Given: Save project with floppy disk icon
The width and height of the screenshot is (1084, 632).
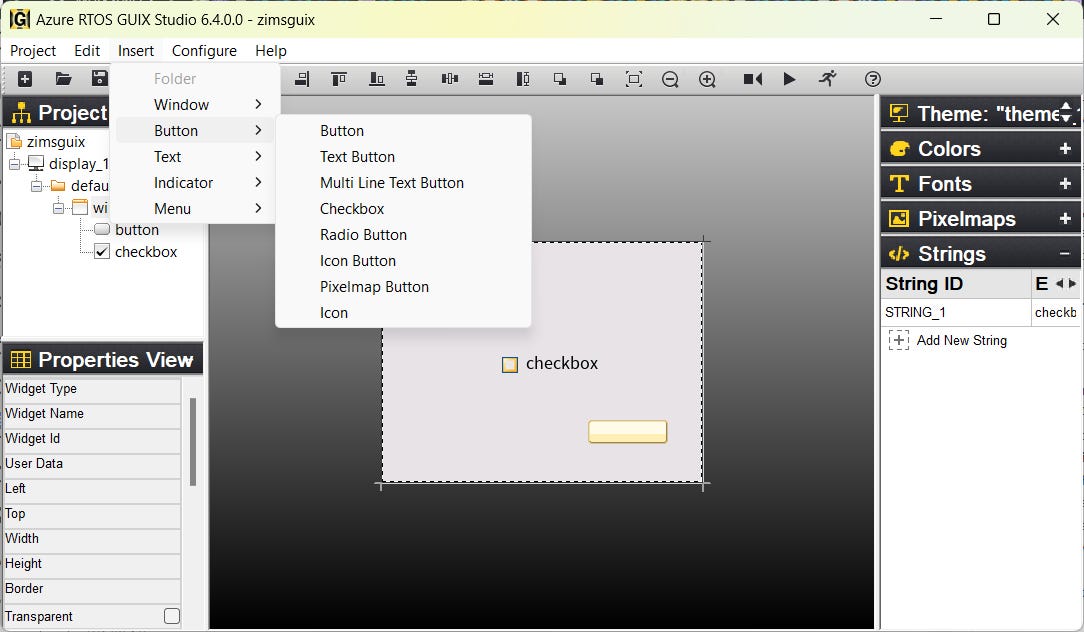Looking at the screenshot, I should tap(100, 79).
